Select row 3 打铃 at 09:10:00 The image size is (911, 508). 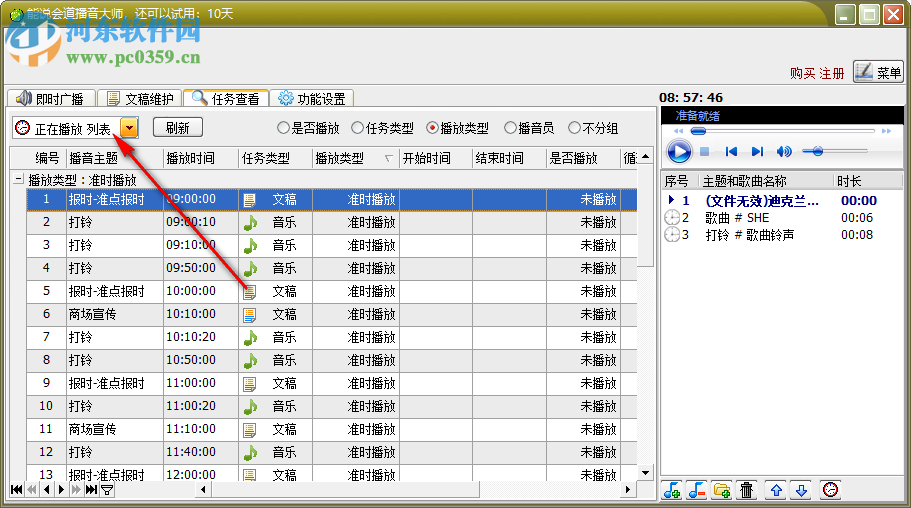(332, 245)
